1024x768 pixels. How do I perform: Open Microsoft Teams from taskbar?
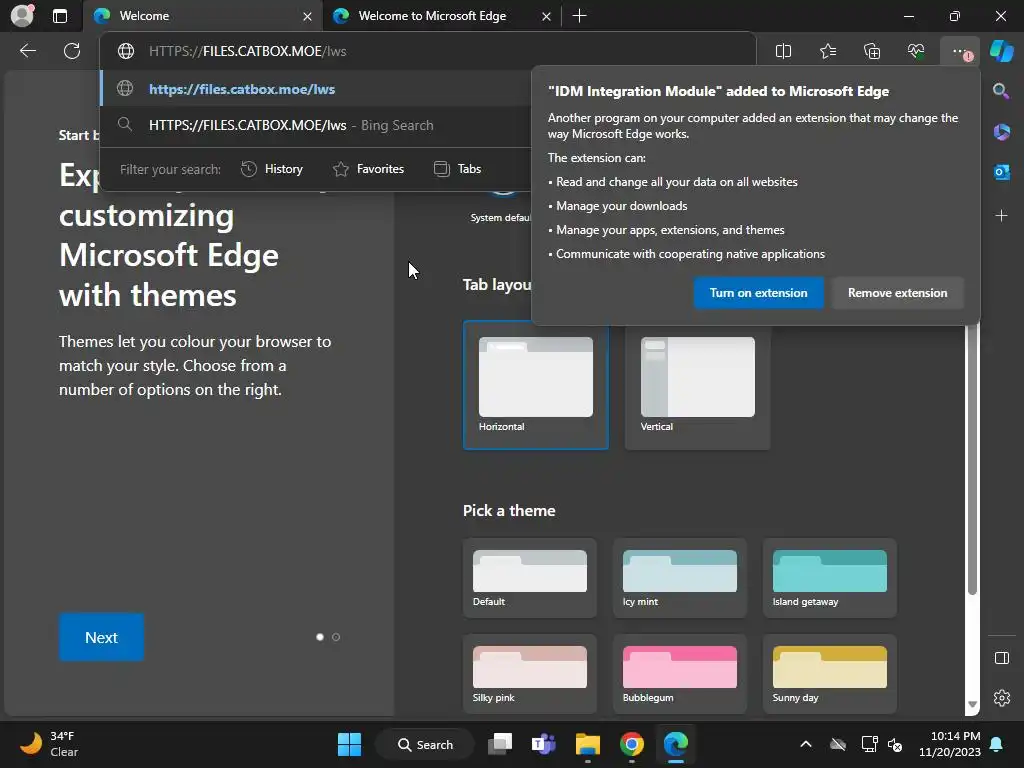[x=544, y=744]
